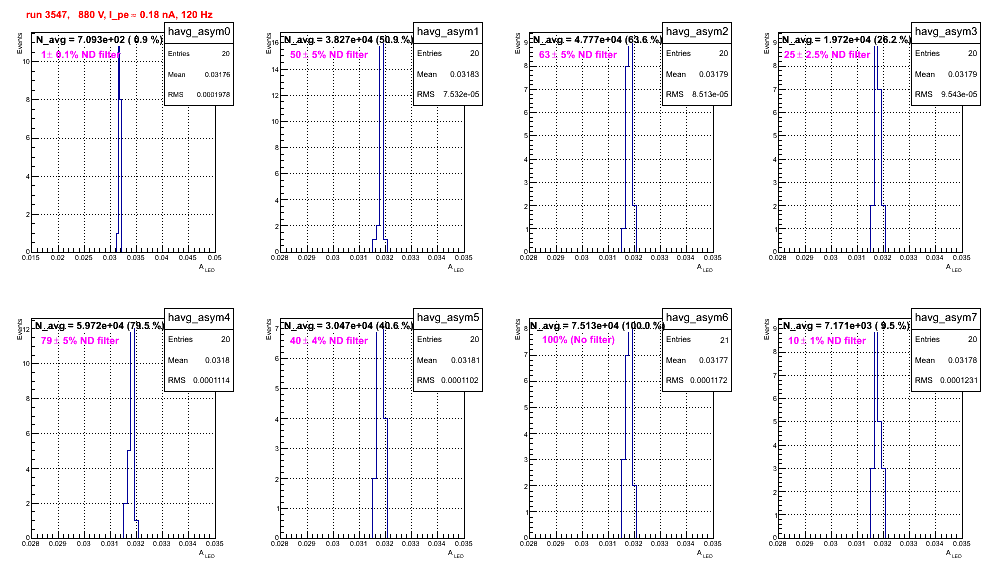Select the havg_asym0 stats box title
The height and width of the screenshot is (572, 996).
click(199, 32)
